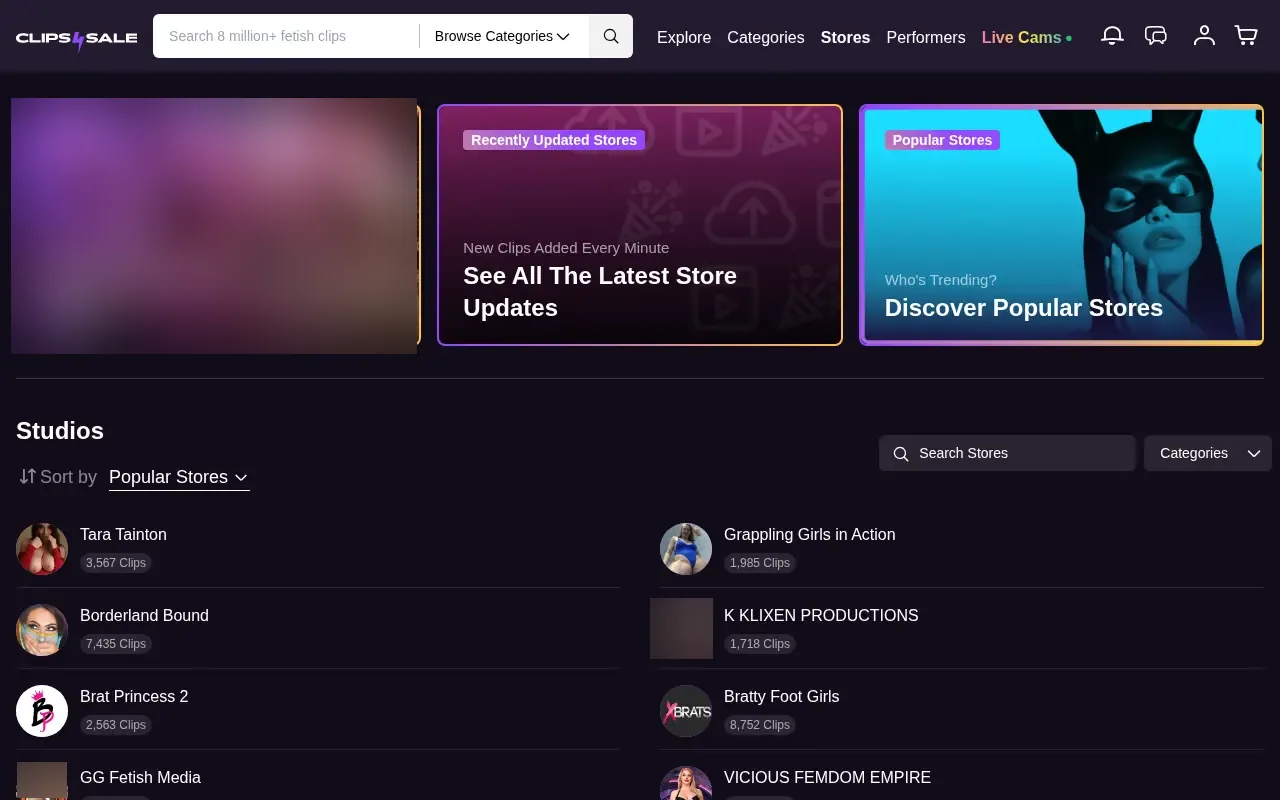Screen dimensions: 1280x800
Task: Open the user account icon
Action: tap(1204, 36)
